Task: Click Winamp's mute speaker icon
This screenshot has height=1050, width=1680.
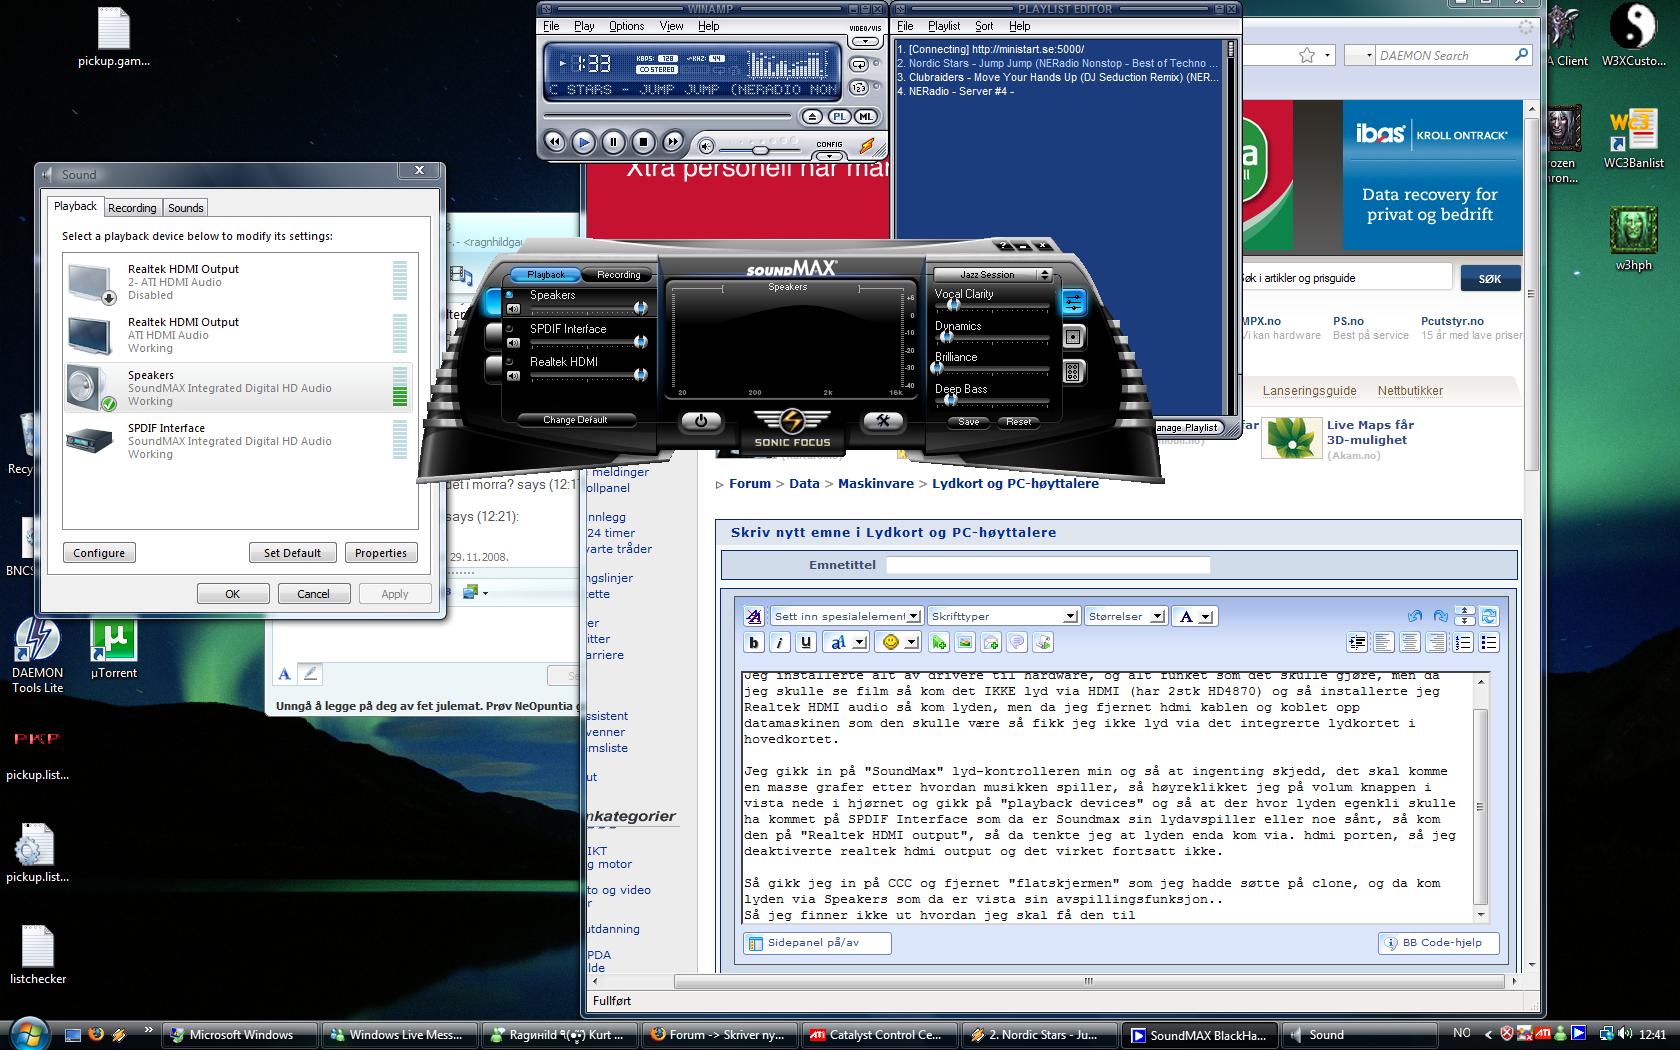Action: (706, 147)
